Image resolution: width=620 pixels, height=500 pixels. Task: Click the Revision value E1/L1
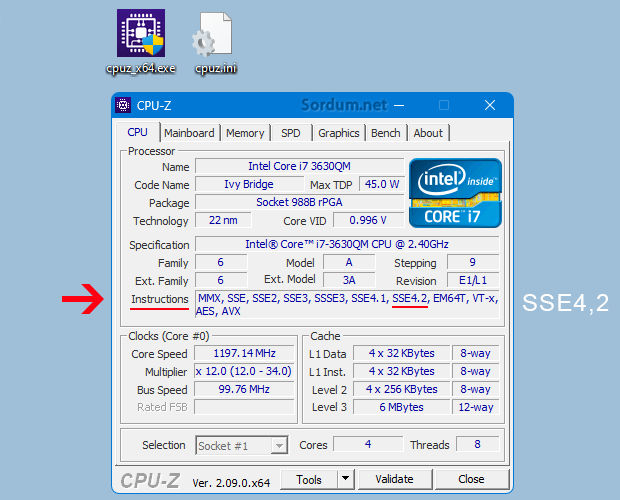pos(473,280)
